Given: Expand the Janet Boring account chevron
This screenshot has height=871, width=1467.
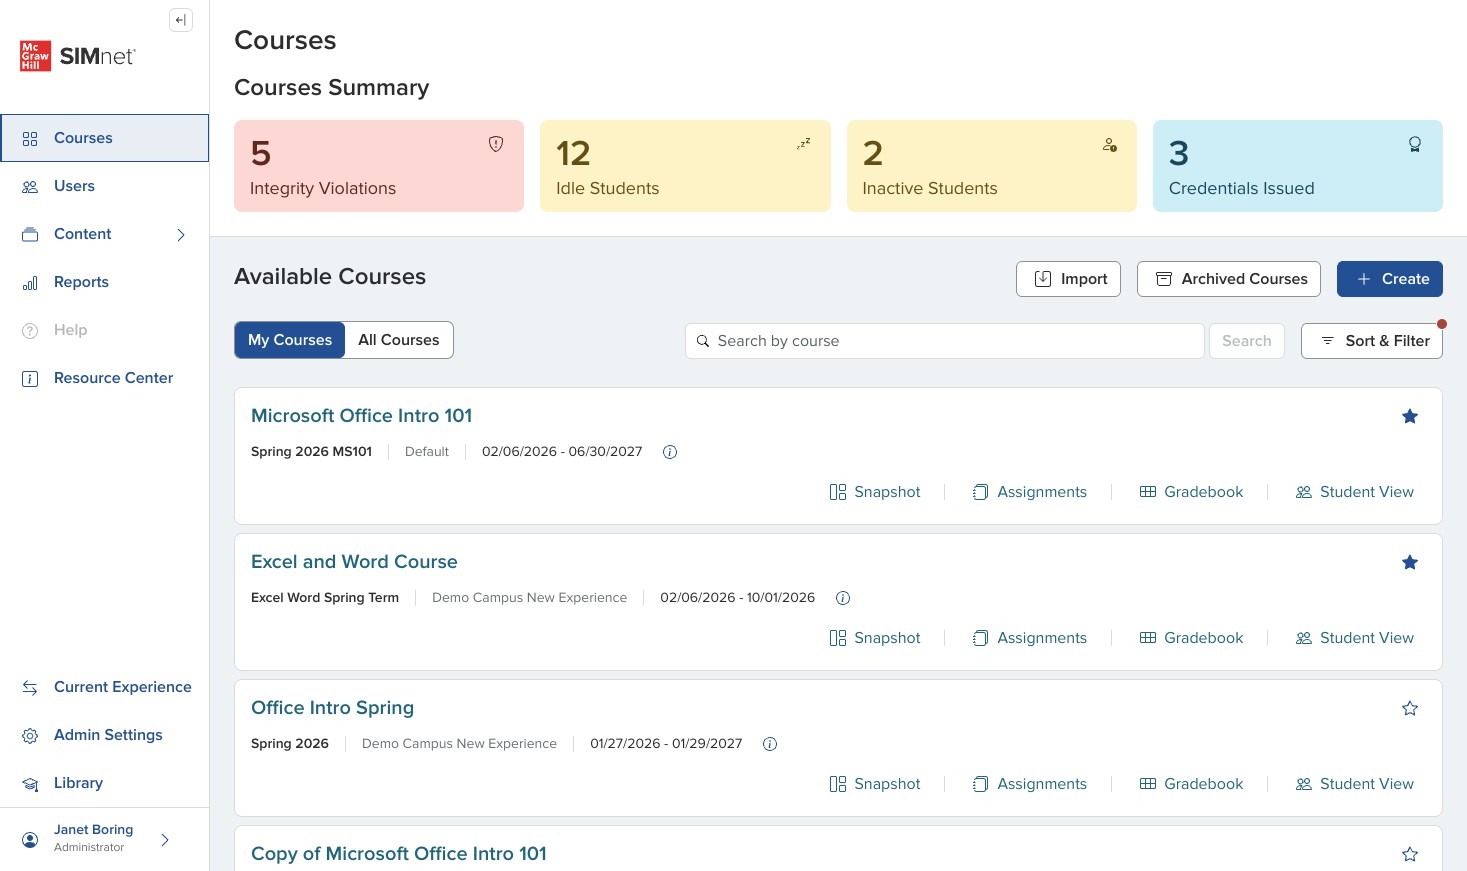Looking at the screenshot, I should tap(165, 840).
